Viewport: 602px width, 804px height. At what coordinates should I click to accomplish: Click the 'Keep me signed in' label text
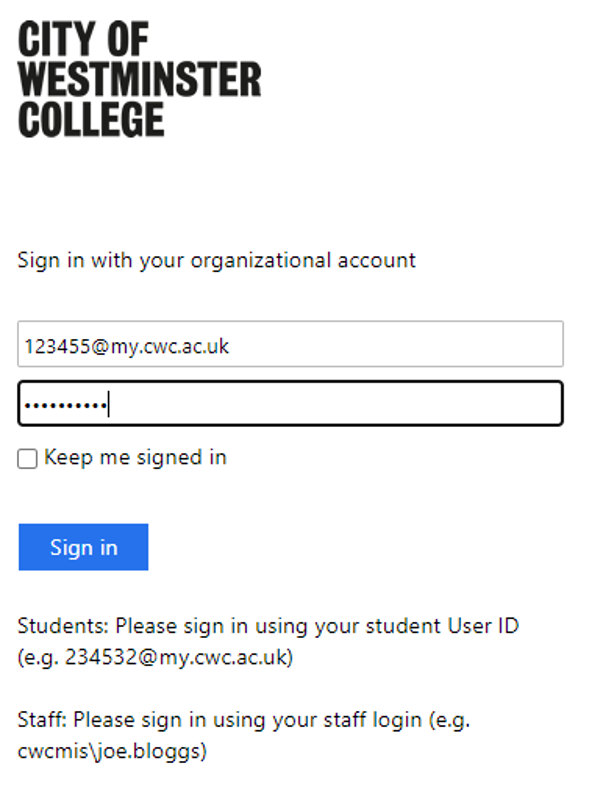pos(135,457)
